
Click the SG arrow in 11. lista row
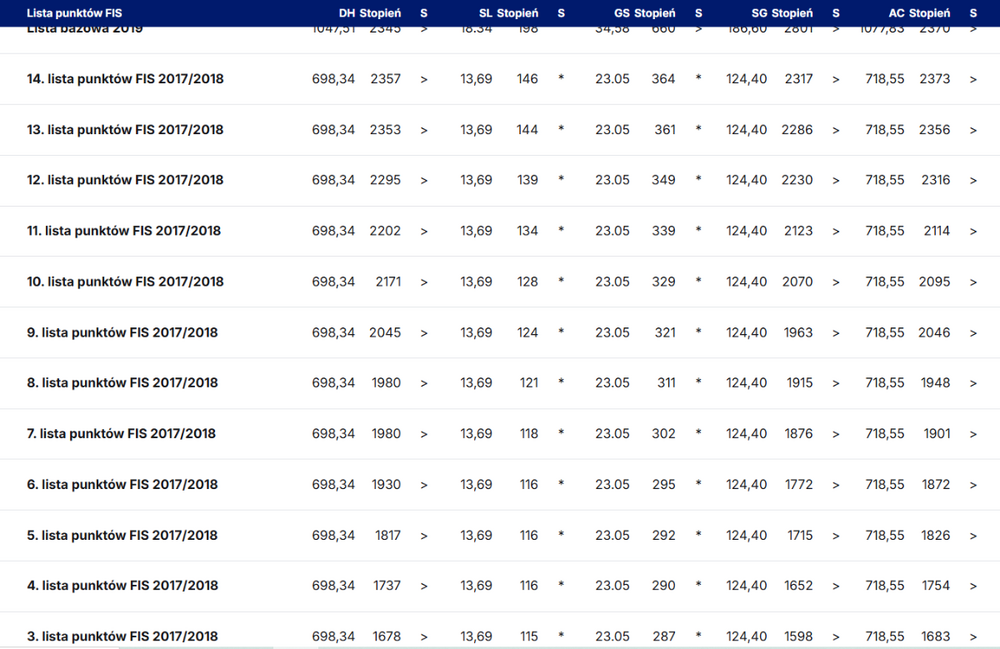[x=836, y=231]
